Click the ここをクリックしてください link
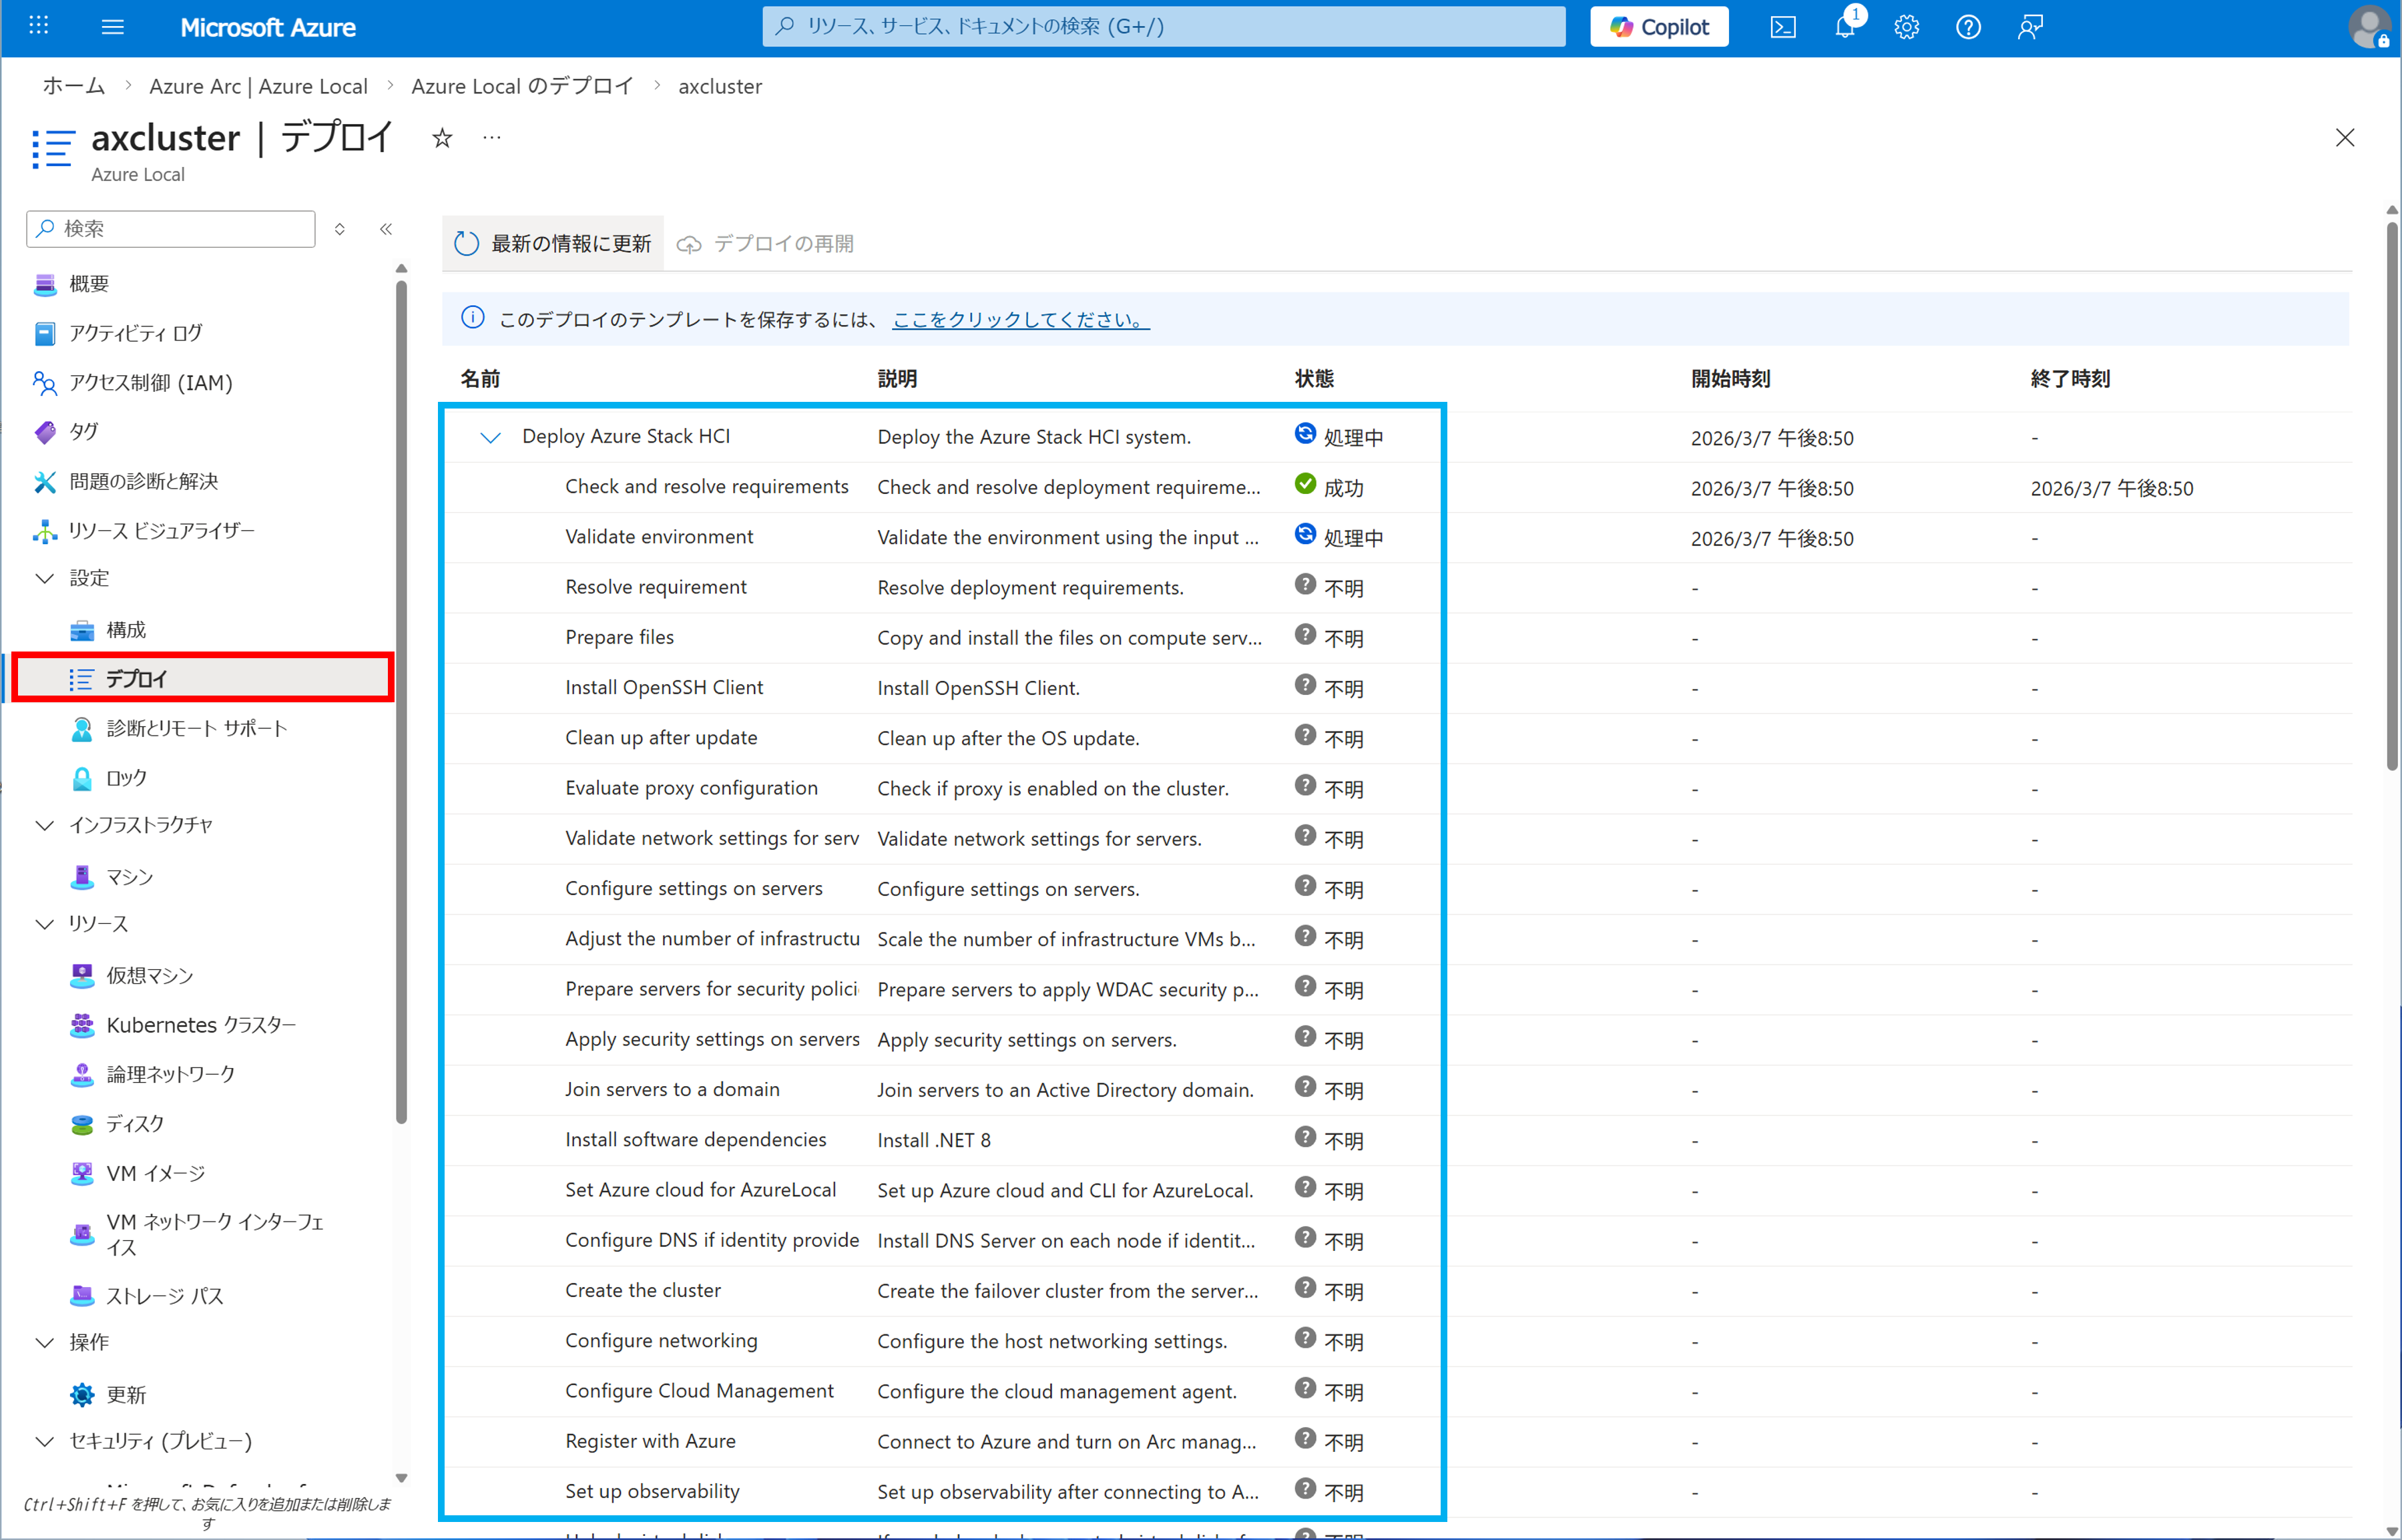 click(x=1020, y=320)
